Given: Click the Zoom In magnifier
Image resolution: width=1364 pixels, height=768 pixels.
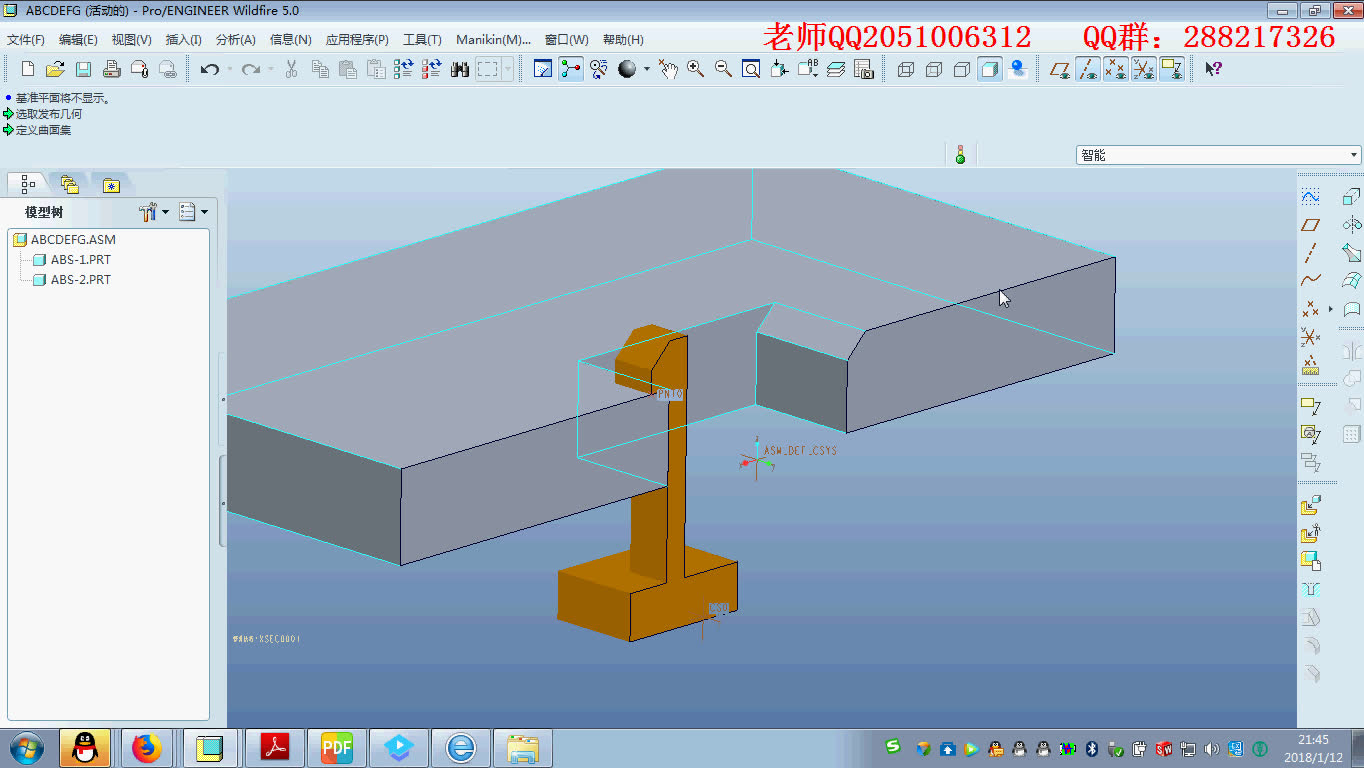Looking at the screenshot, I should [695, 69].
